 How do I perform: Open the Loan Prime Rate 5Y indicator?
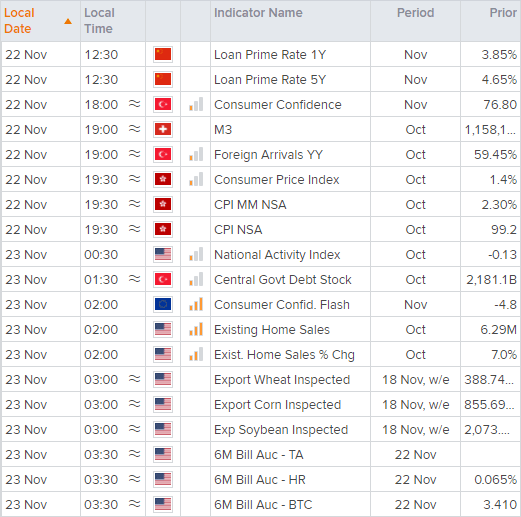pos(270,80)
